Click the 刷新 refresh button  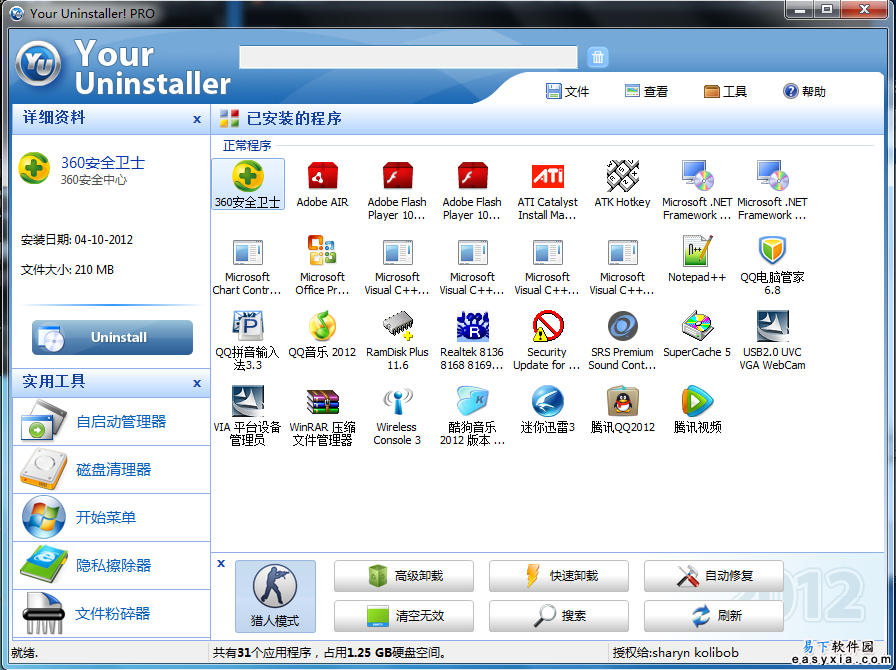[714, 616]
